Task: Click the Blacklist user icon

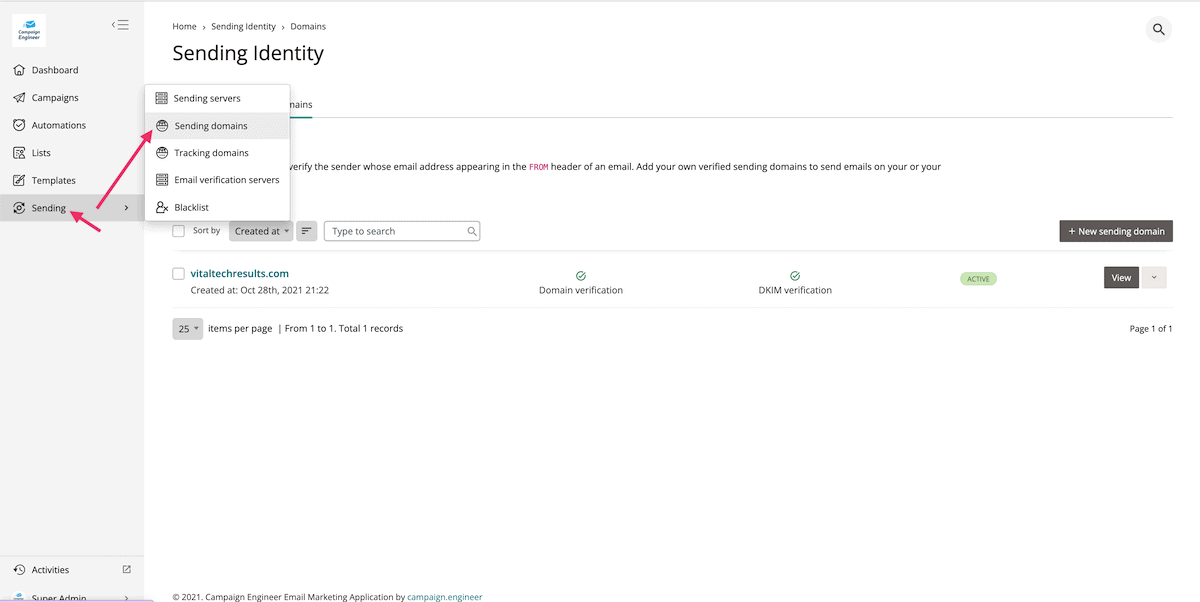Action: coord(162,207)
